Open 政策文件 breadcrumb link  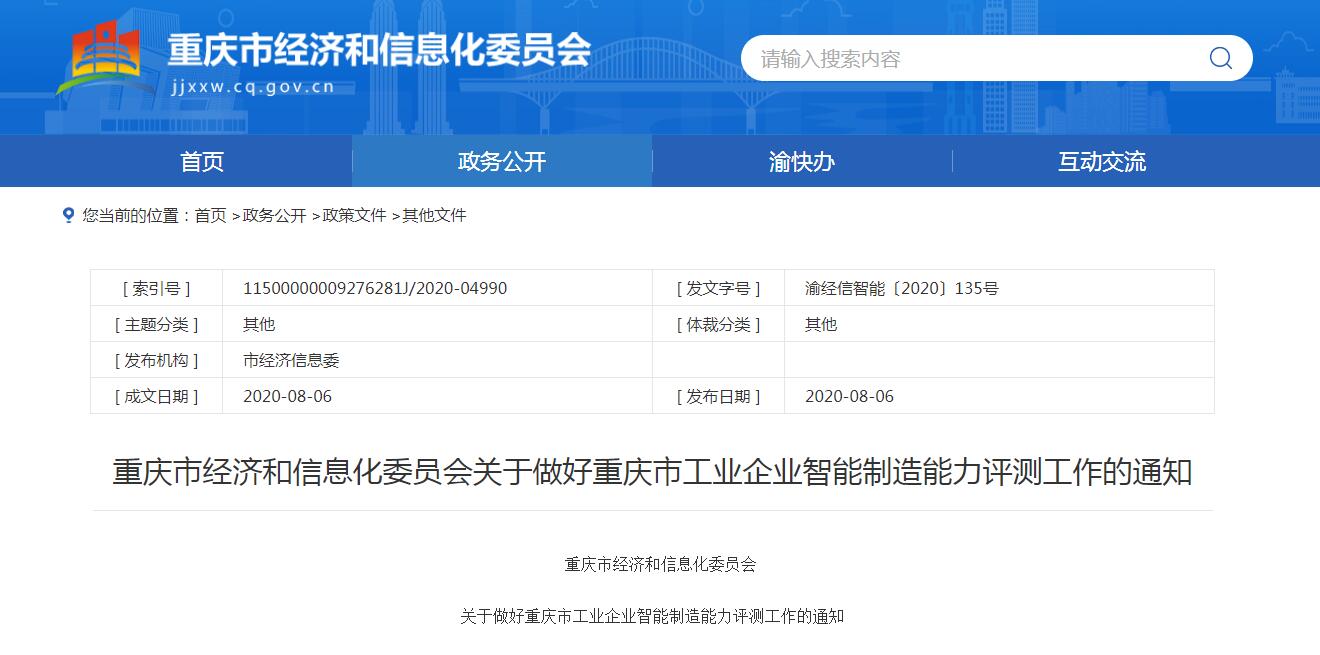tap(354, 216)
